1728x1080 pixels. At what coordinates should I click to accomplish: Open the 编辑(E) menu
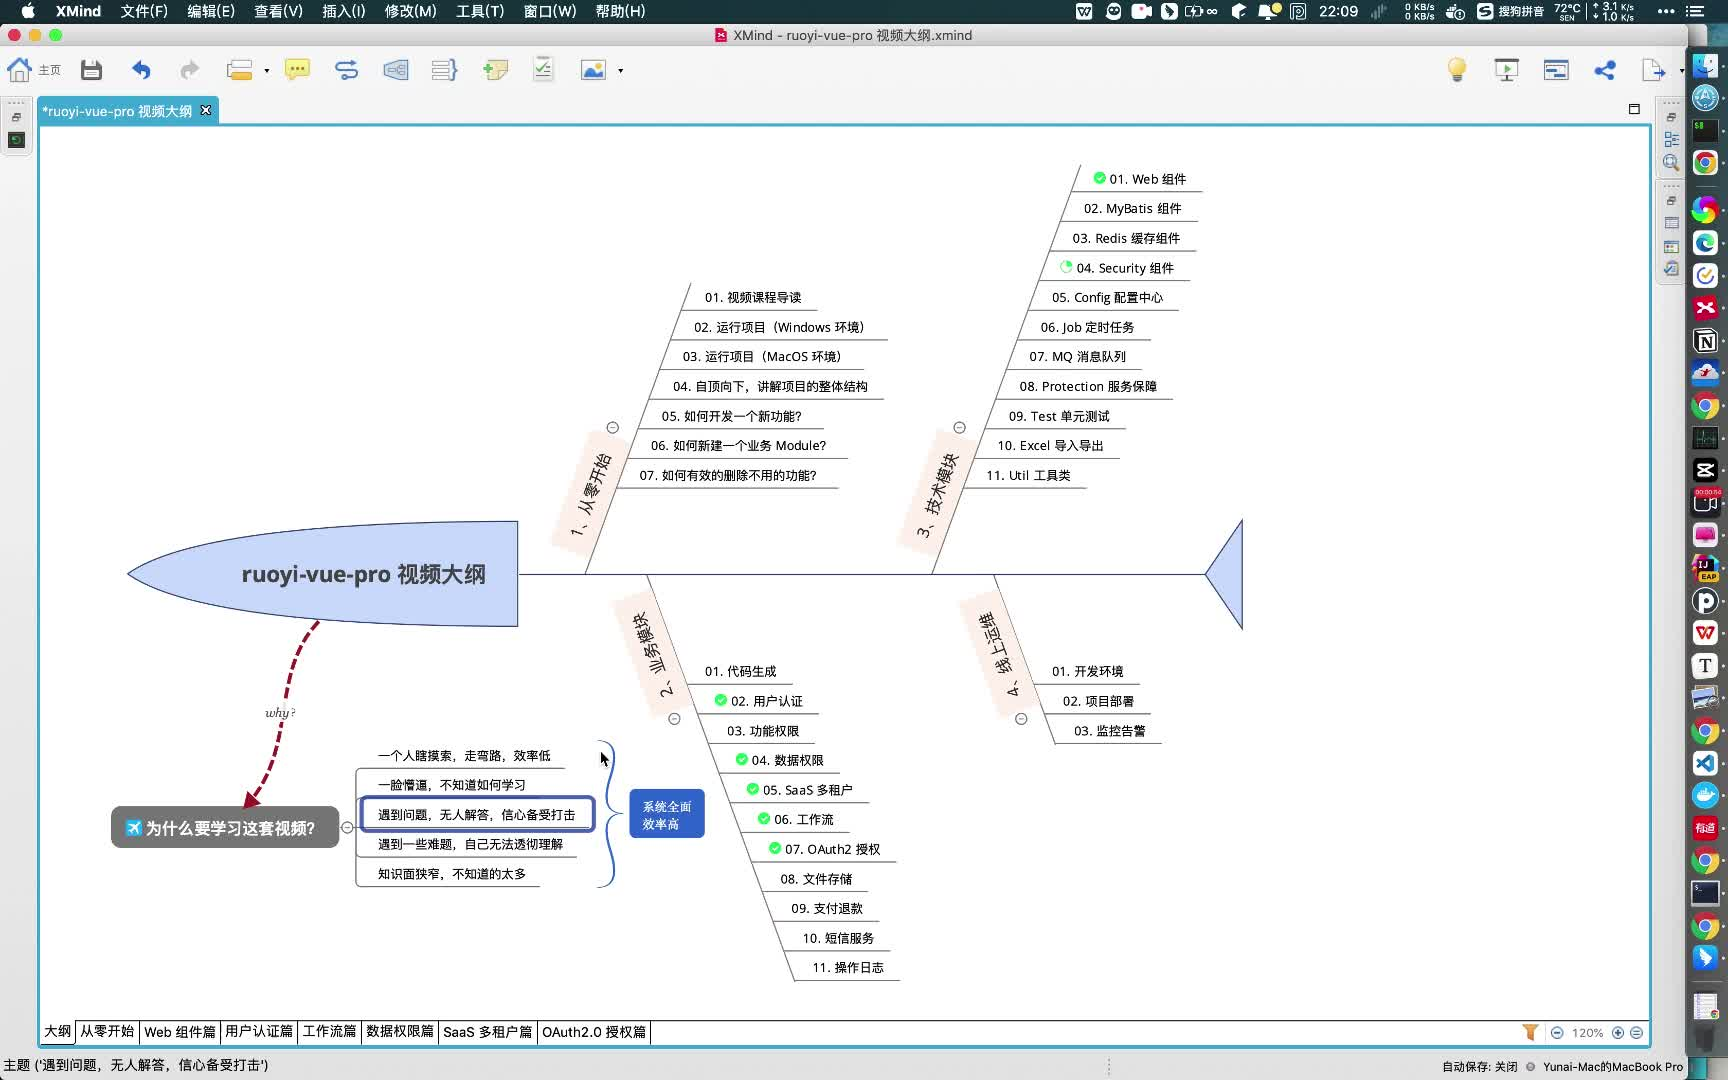[211, 11]
